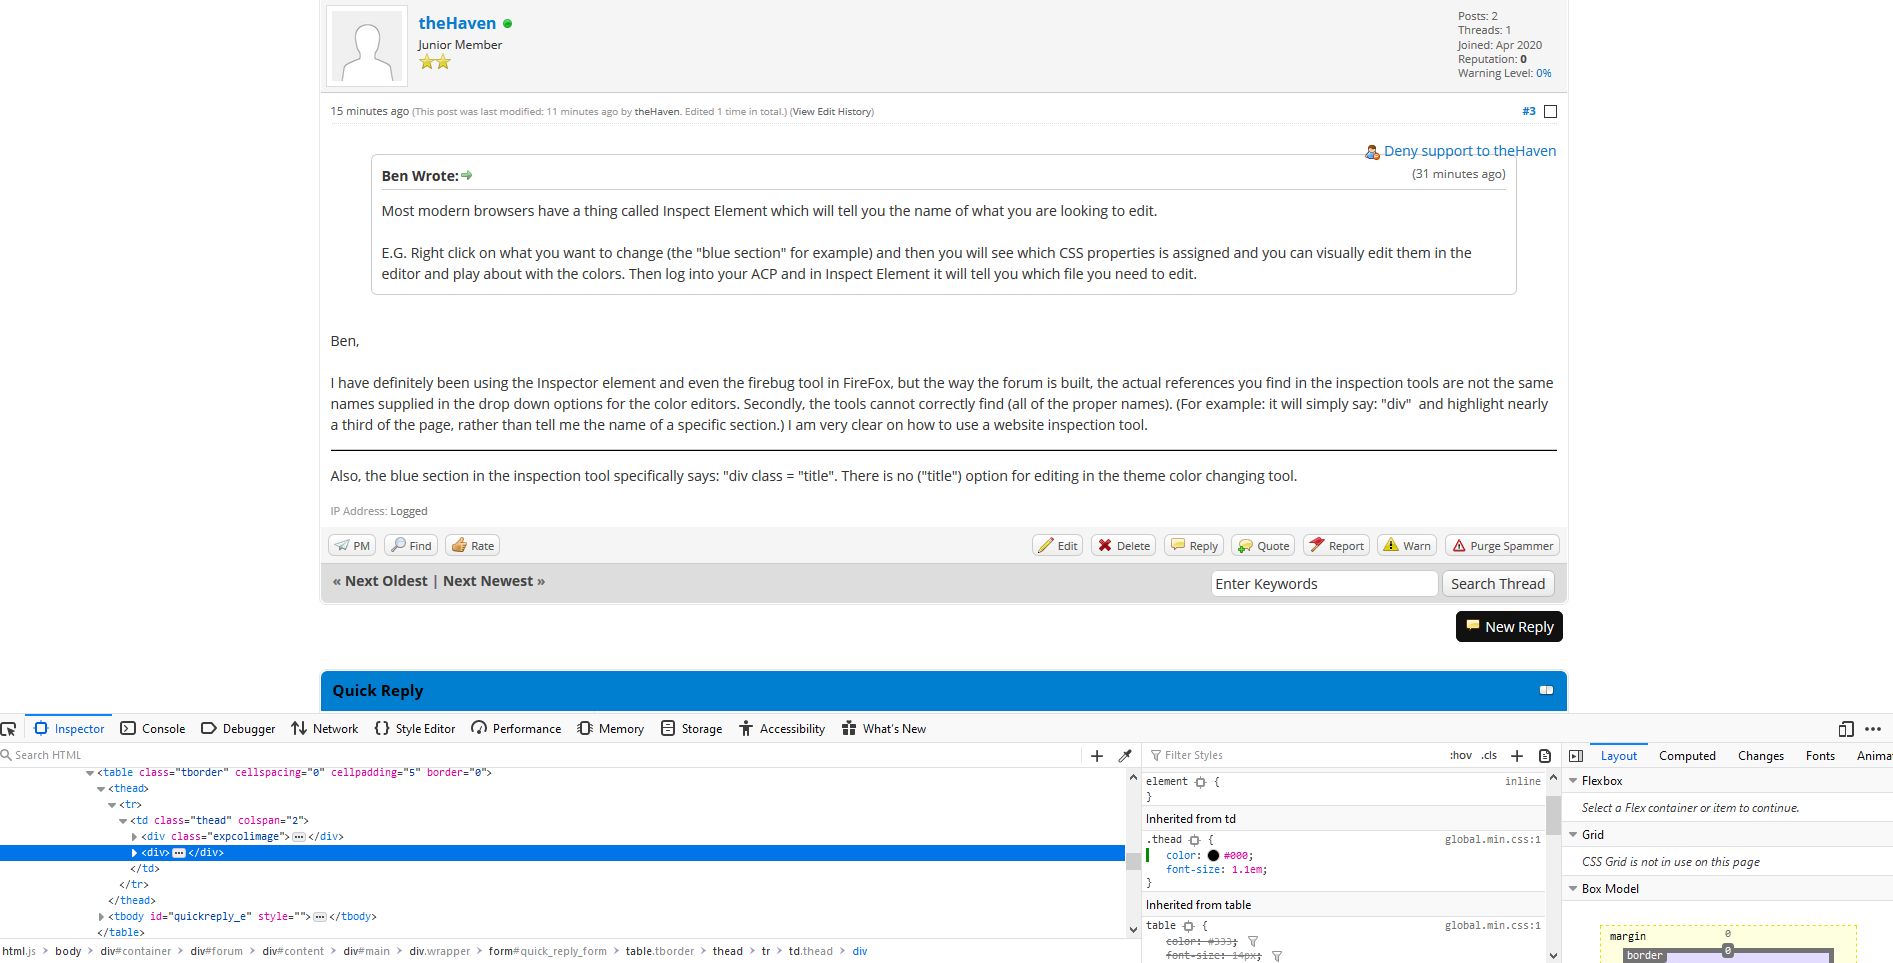Viewport: 1893px width, 963px height.
Task: Click the Purge Spammer button
Action: click(x=1502, y=546)
